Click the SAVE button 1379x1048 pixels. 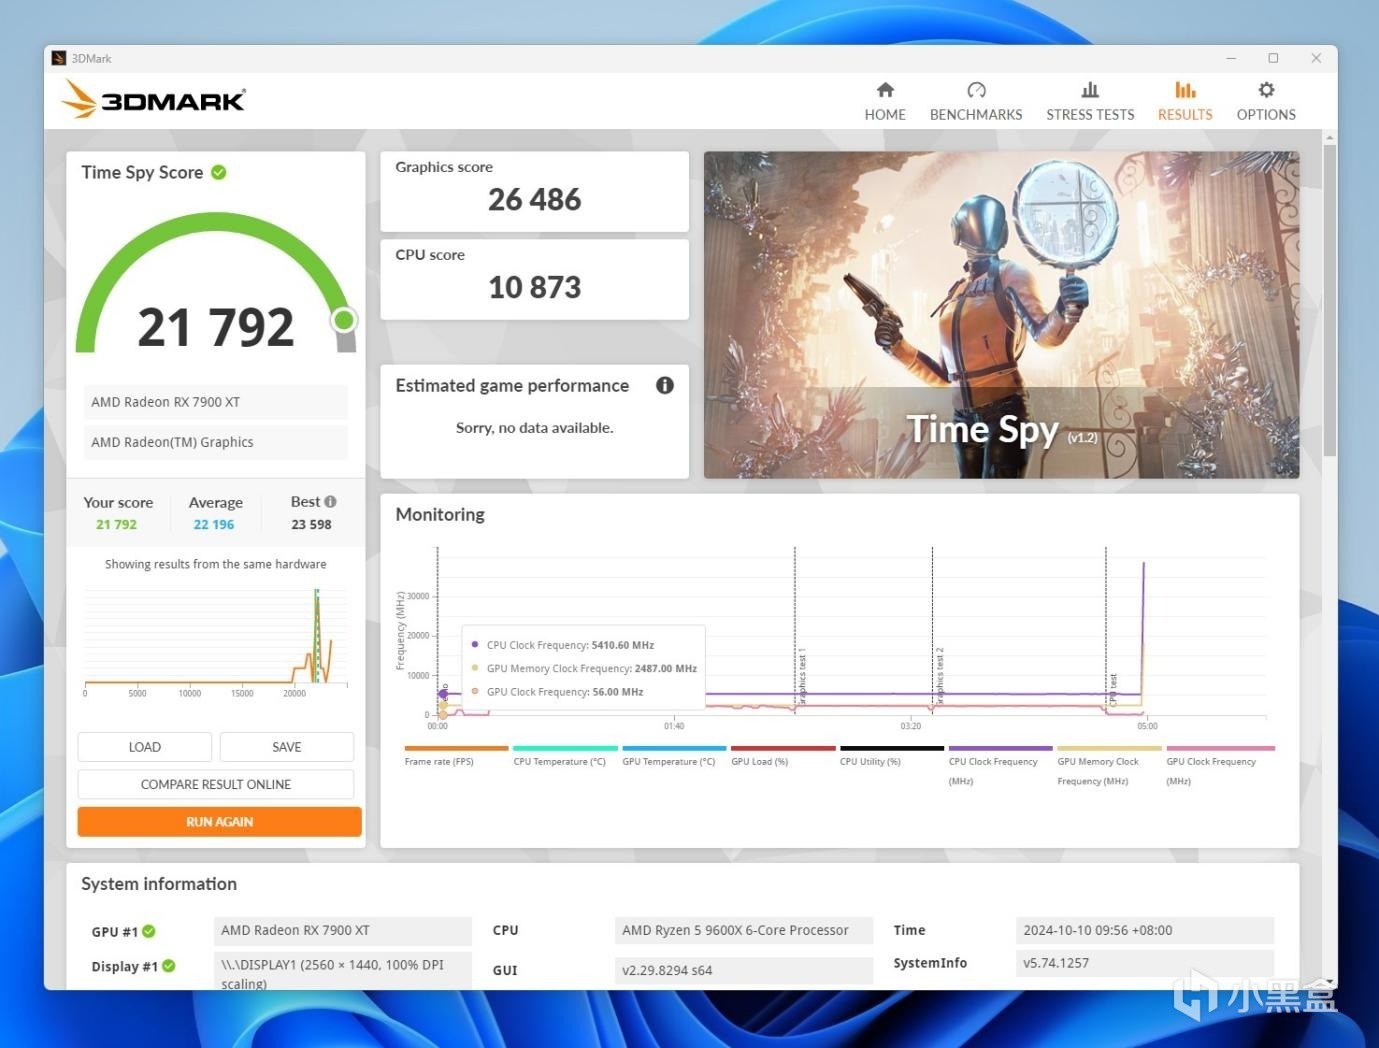[x=287, y=747]
